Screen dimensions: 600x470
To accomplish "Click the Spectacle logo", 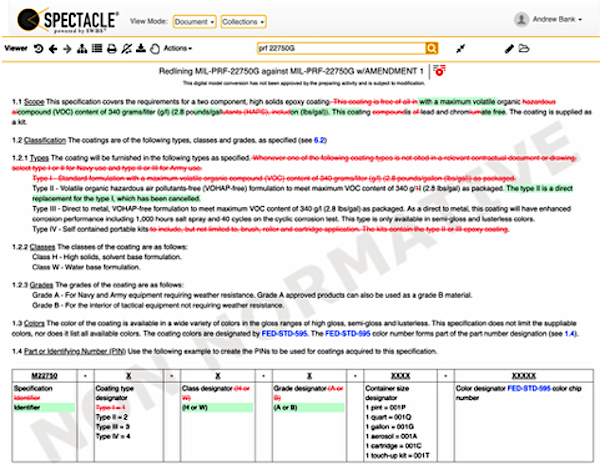I will point(68,20).
